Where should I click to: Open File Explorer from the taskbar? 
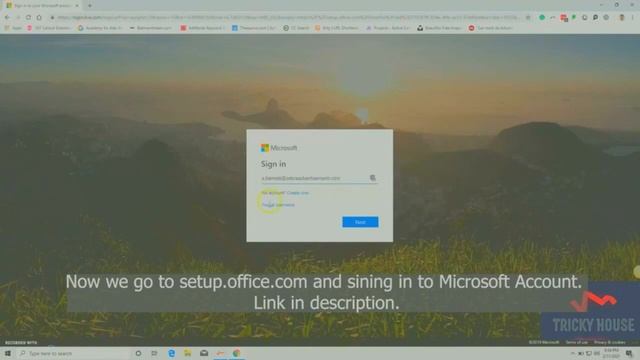pos(187,353)
